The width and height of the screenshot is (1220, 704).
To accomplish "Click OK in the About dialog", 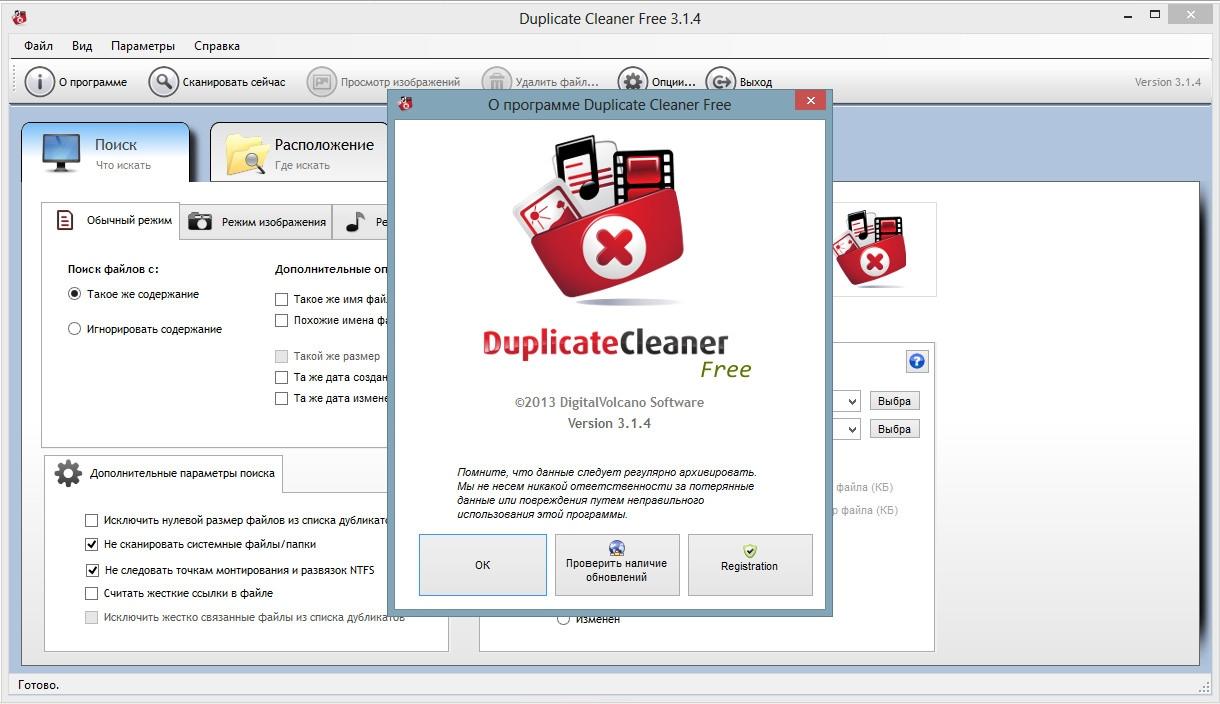I will coord(483,565).
